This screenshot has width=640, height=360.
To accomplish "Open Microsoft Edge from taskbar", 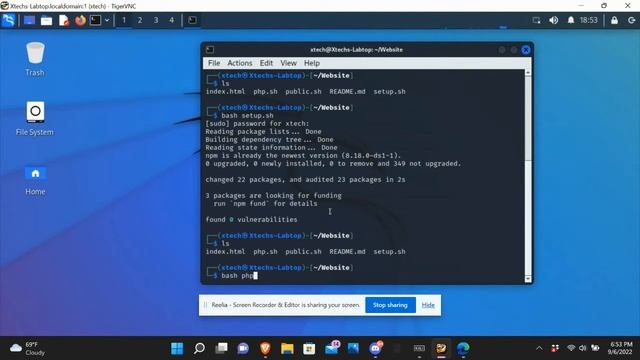I will point(463,348).
